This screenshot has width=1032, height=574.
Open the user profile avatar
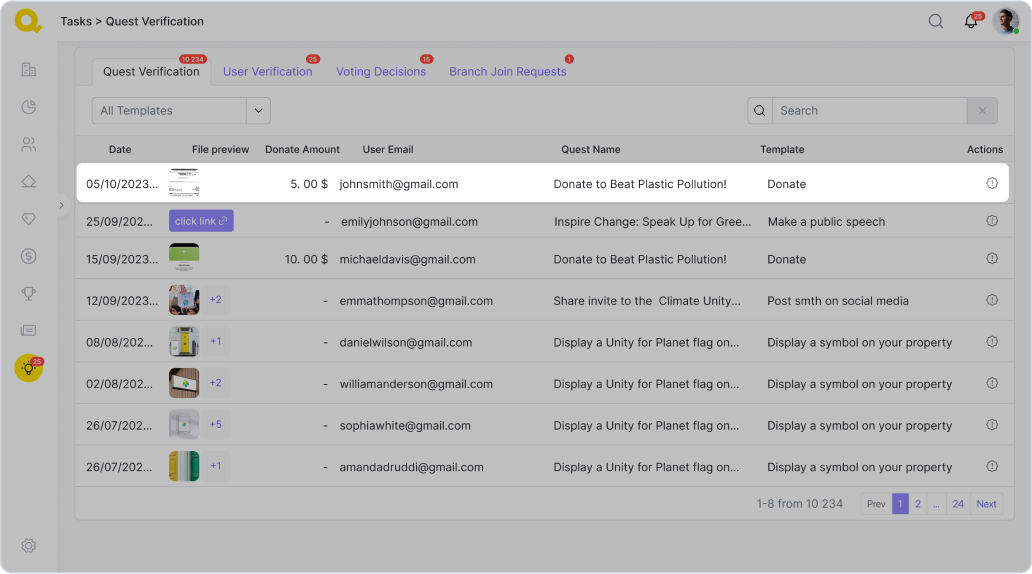coord(1005,21)
